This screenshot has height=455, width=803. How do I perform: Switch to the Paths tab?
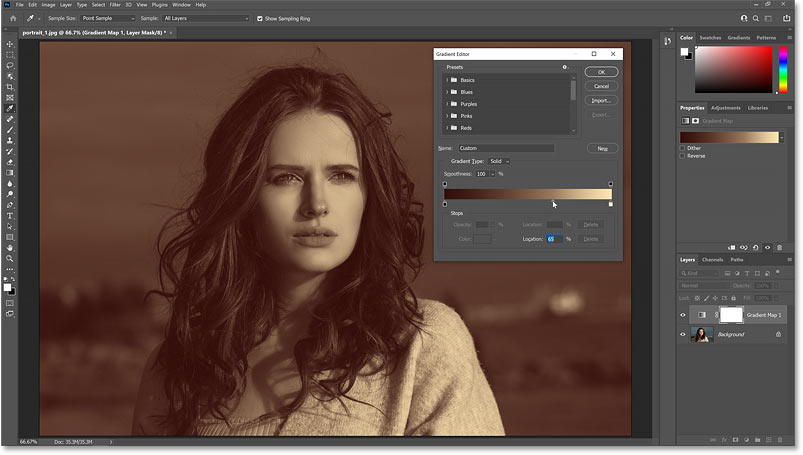pyautogui.click(x=737, y=260)
